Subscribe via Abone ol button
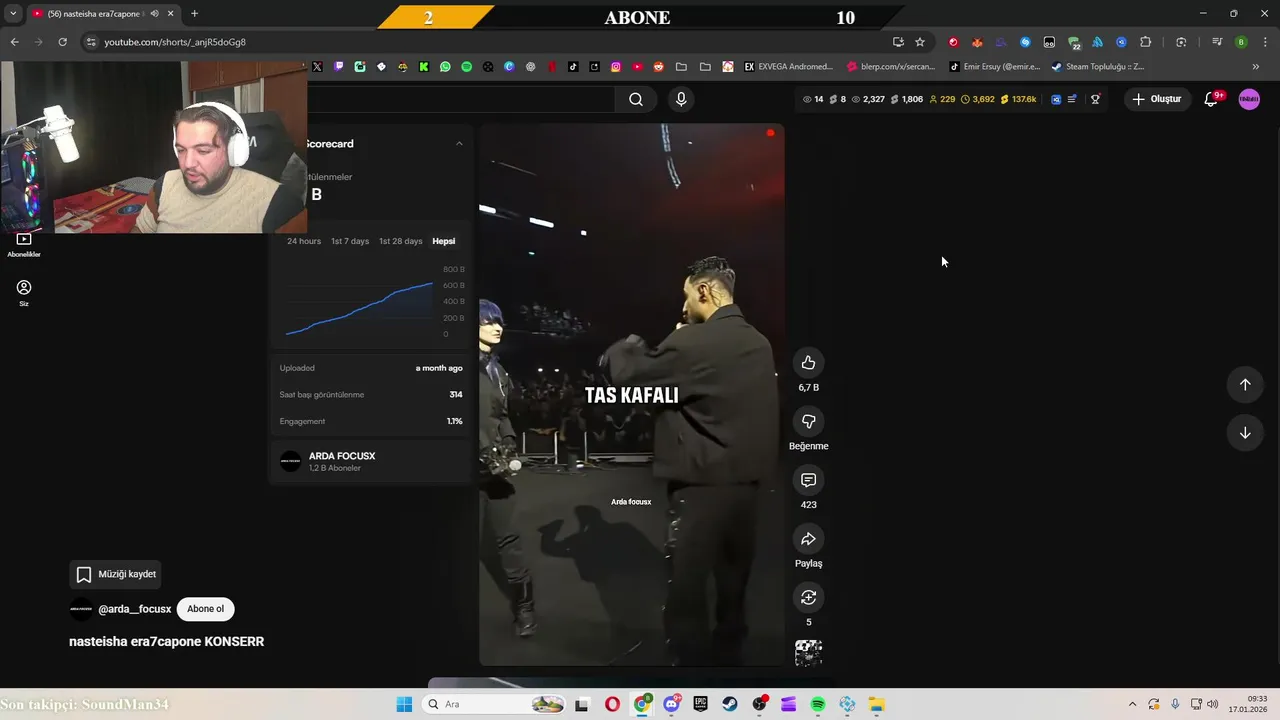 tap(205, 609)
